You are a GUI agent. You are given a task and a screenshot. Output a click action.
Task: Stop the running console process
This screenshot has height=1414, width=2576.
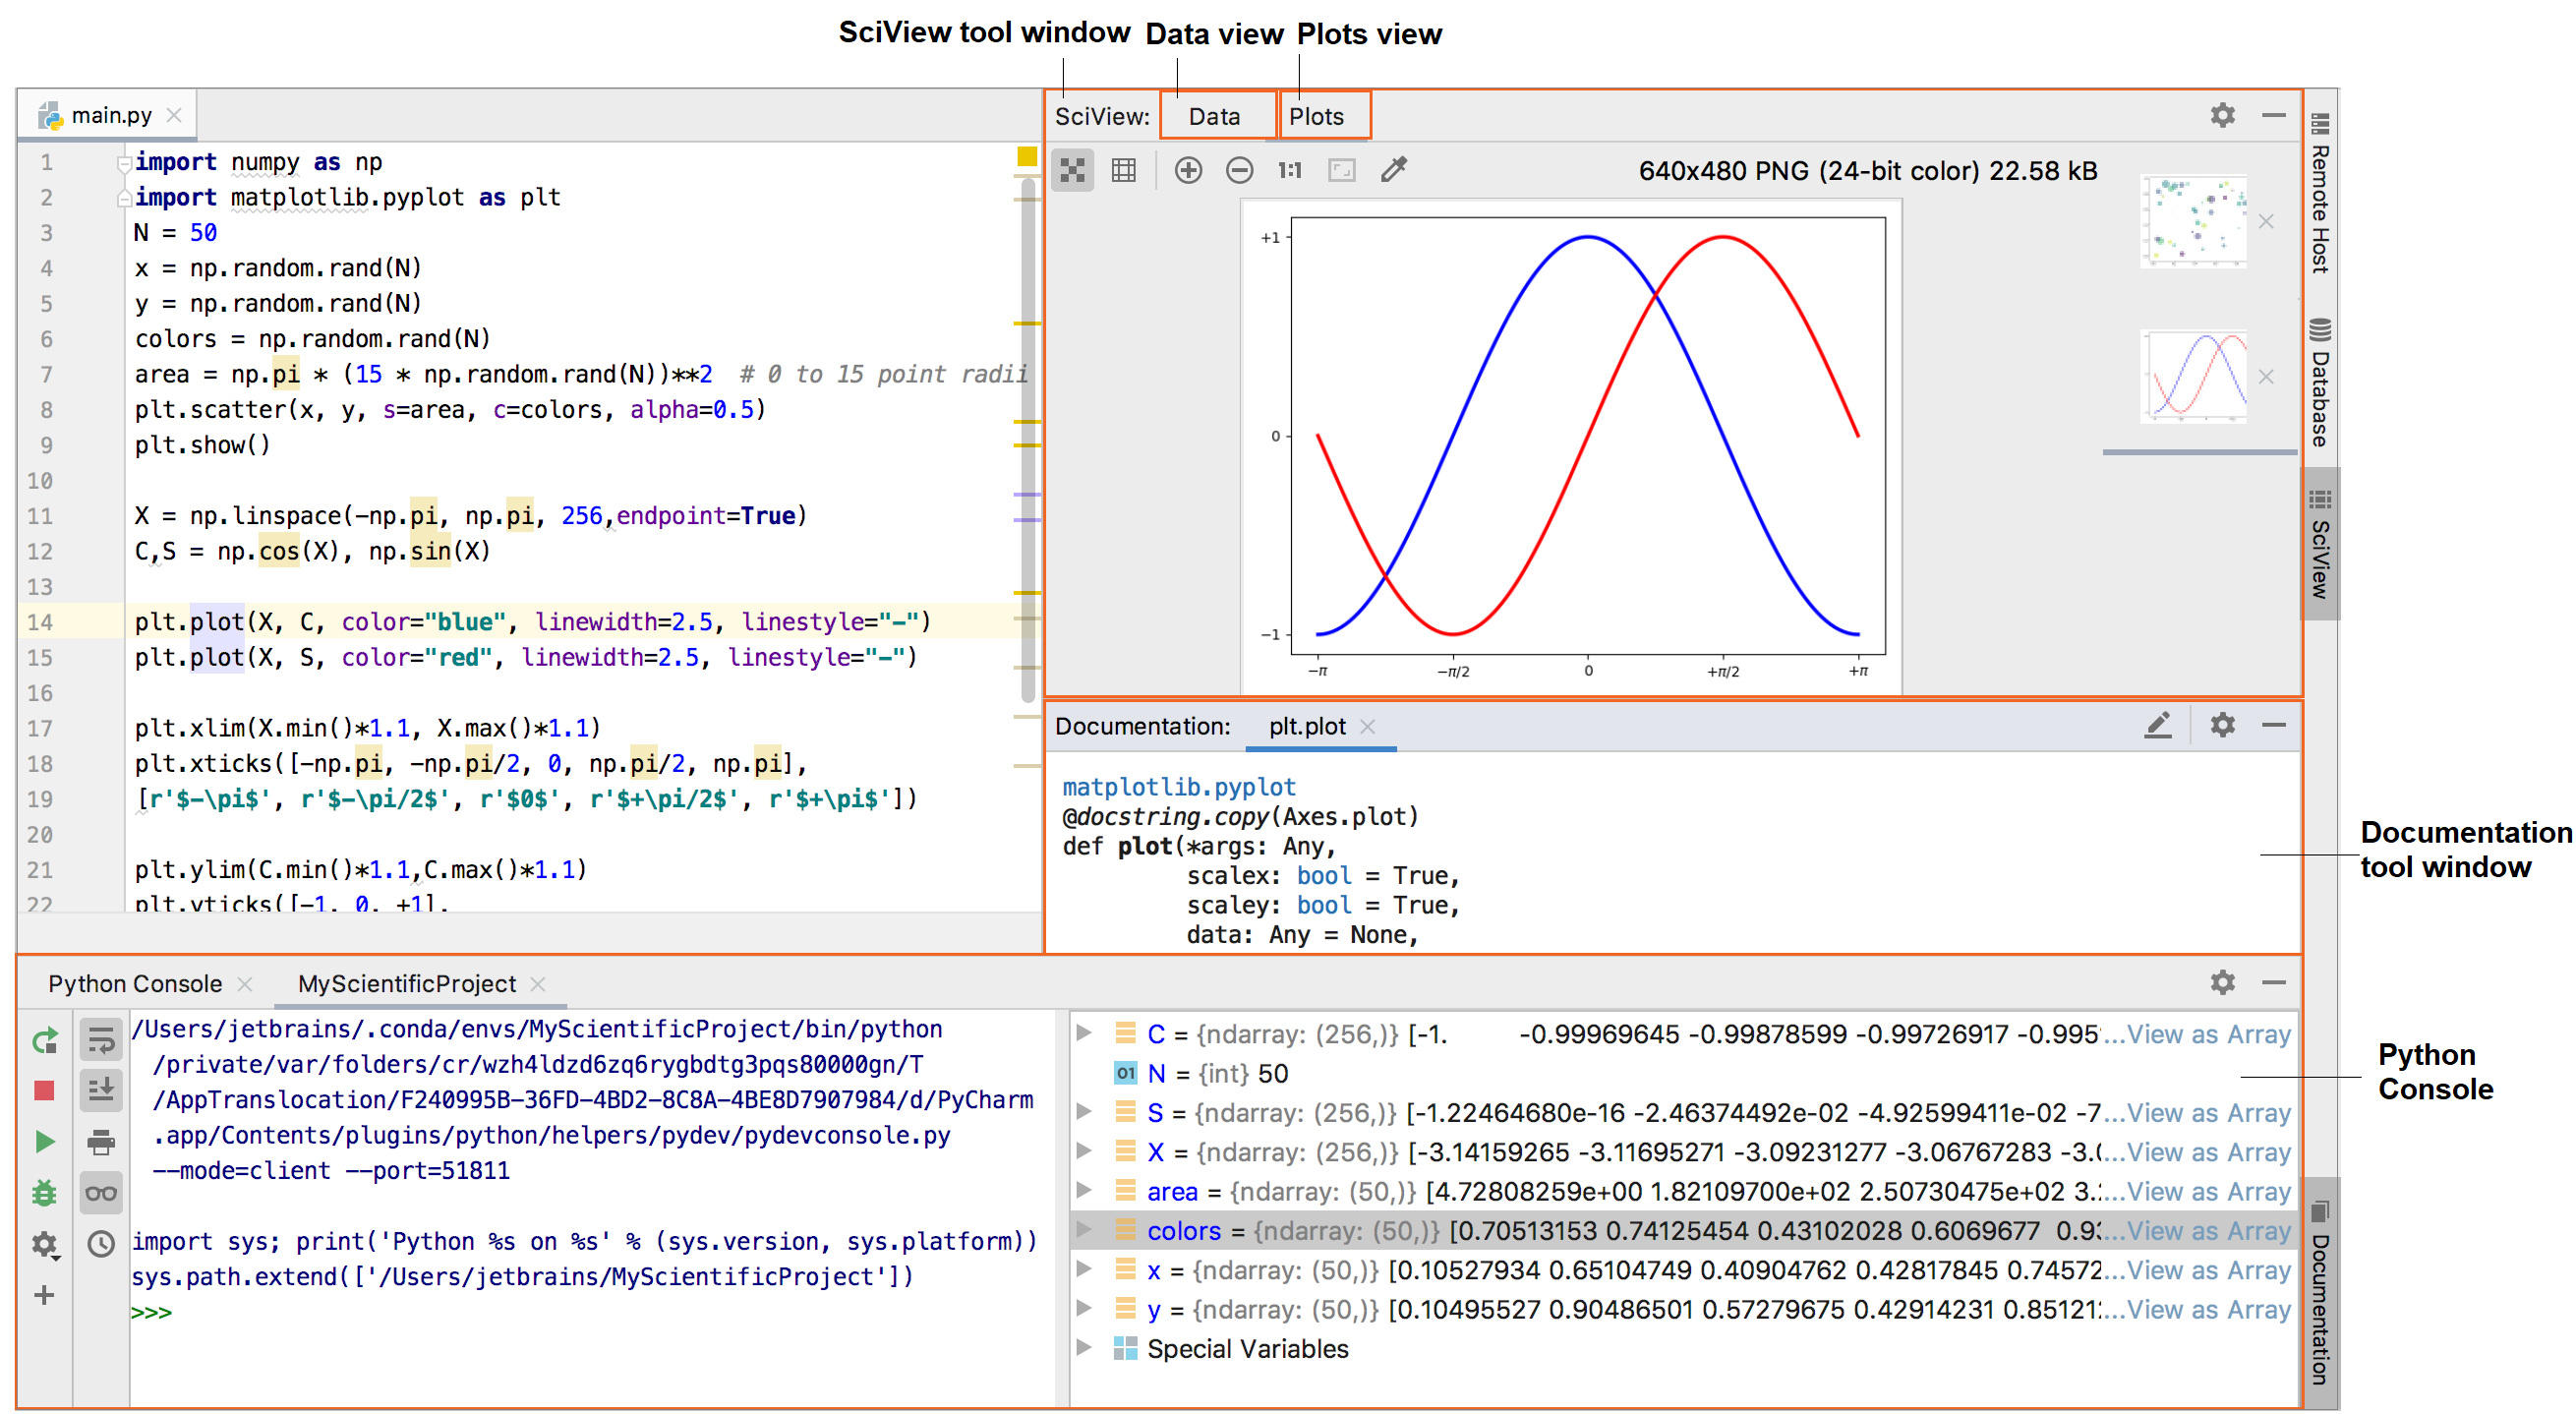tap(44, 1092)
